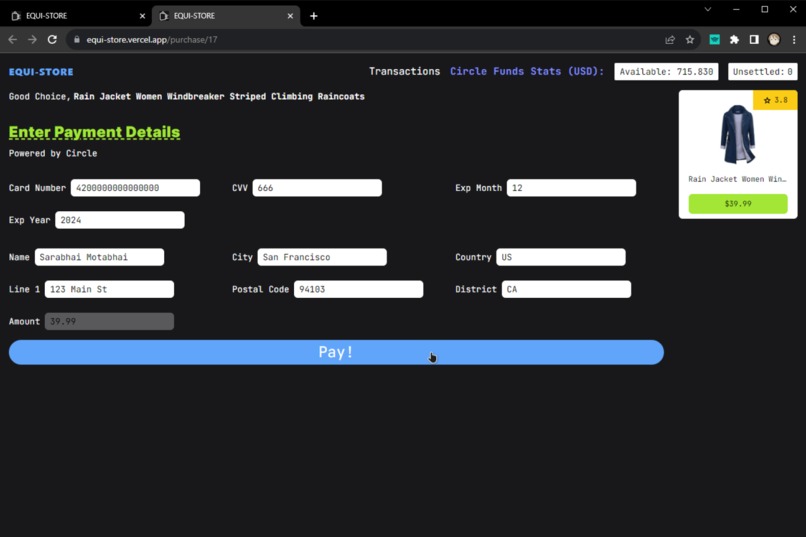806x537 pixels.
Task: Focus the District field
Action: point(566,289)
